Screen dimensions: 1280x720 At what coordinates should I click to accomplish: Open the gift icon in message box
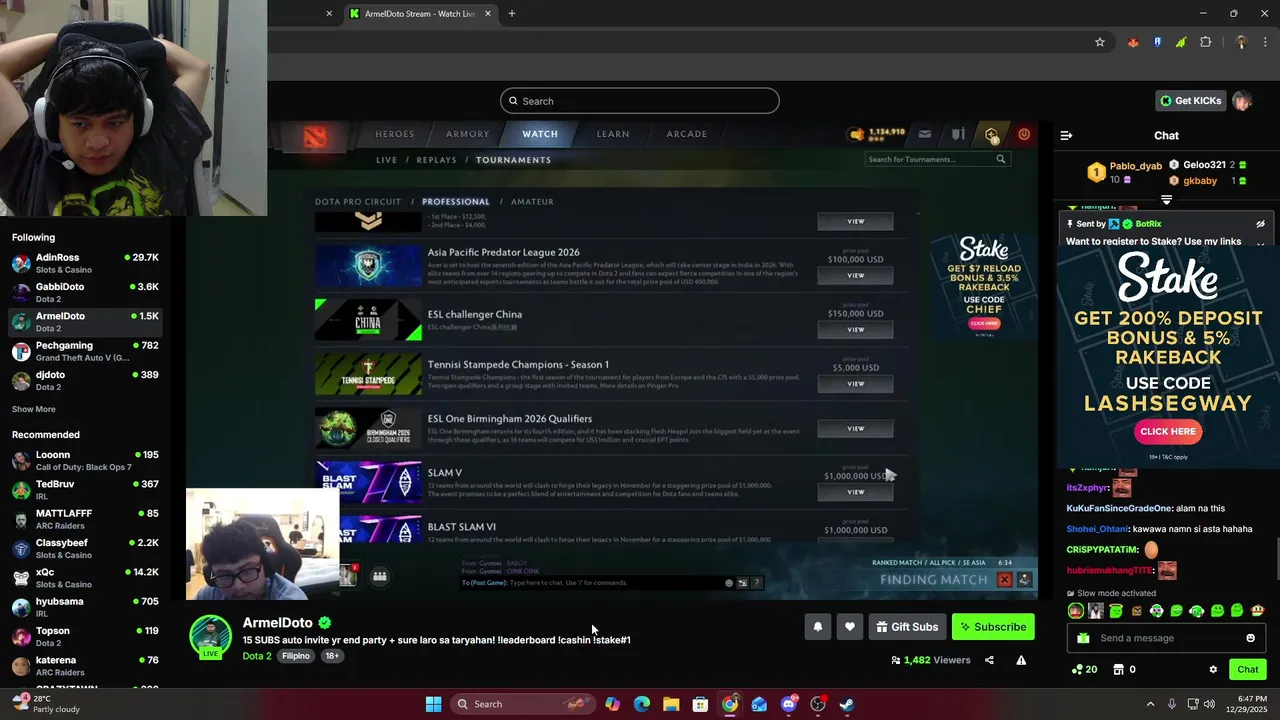1083,638
